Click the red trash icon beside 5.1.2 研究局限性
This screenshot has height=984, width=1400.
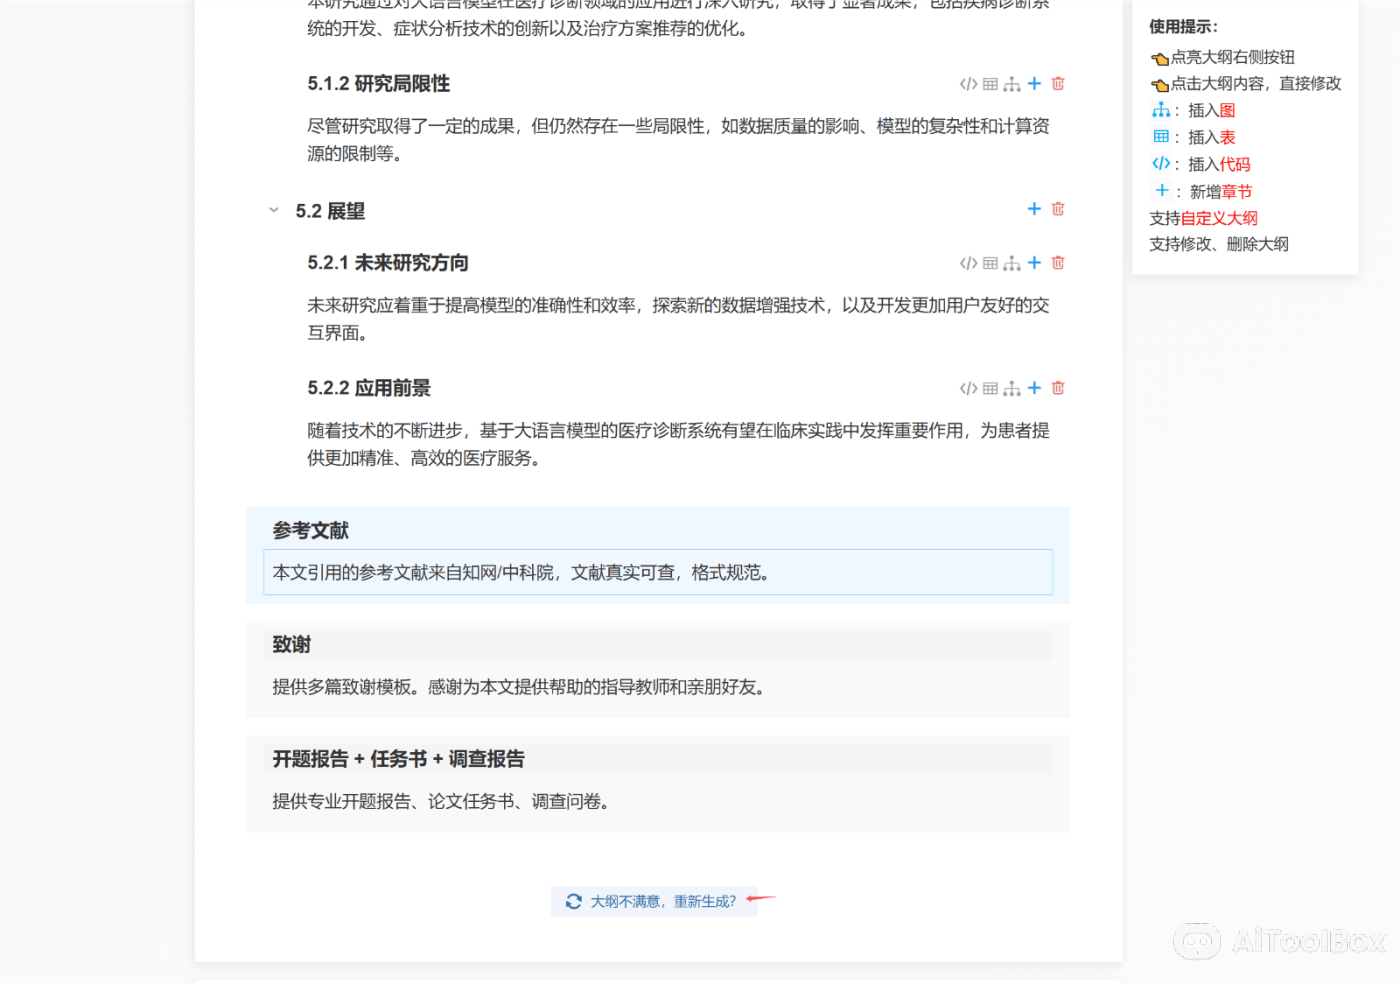[x=1057, y=84]
